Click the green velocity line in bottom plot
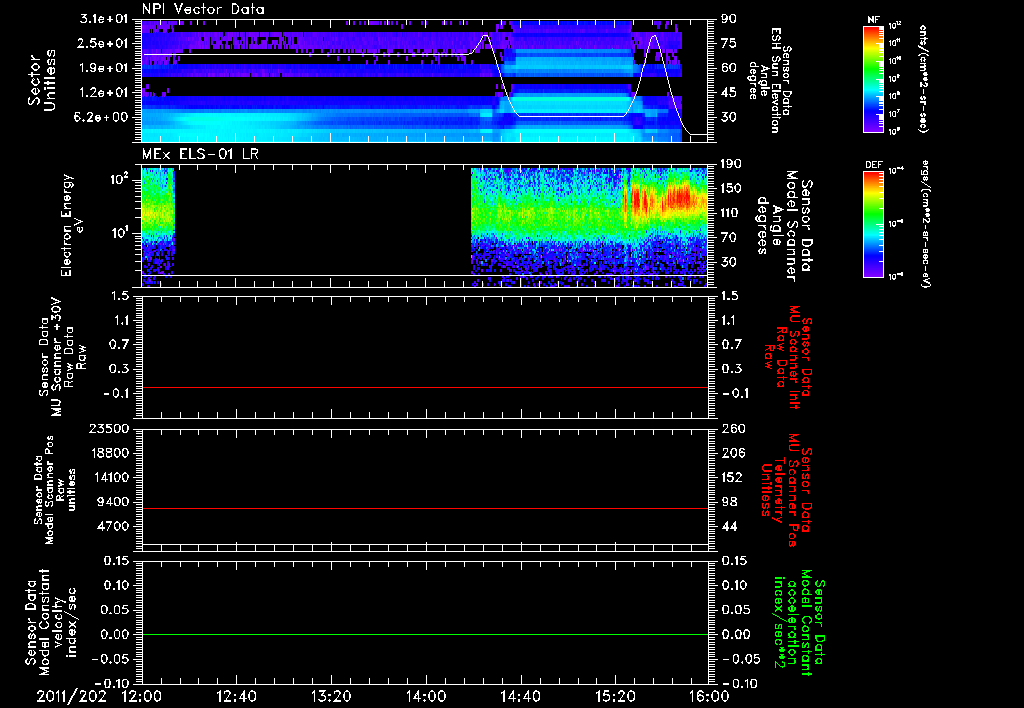This screenshot has height=708, width=1024. click(424, 634)
